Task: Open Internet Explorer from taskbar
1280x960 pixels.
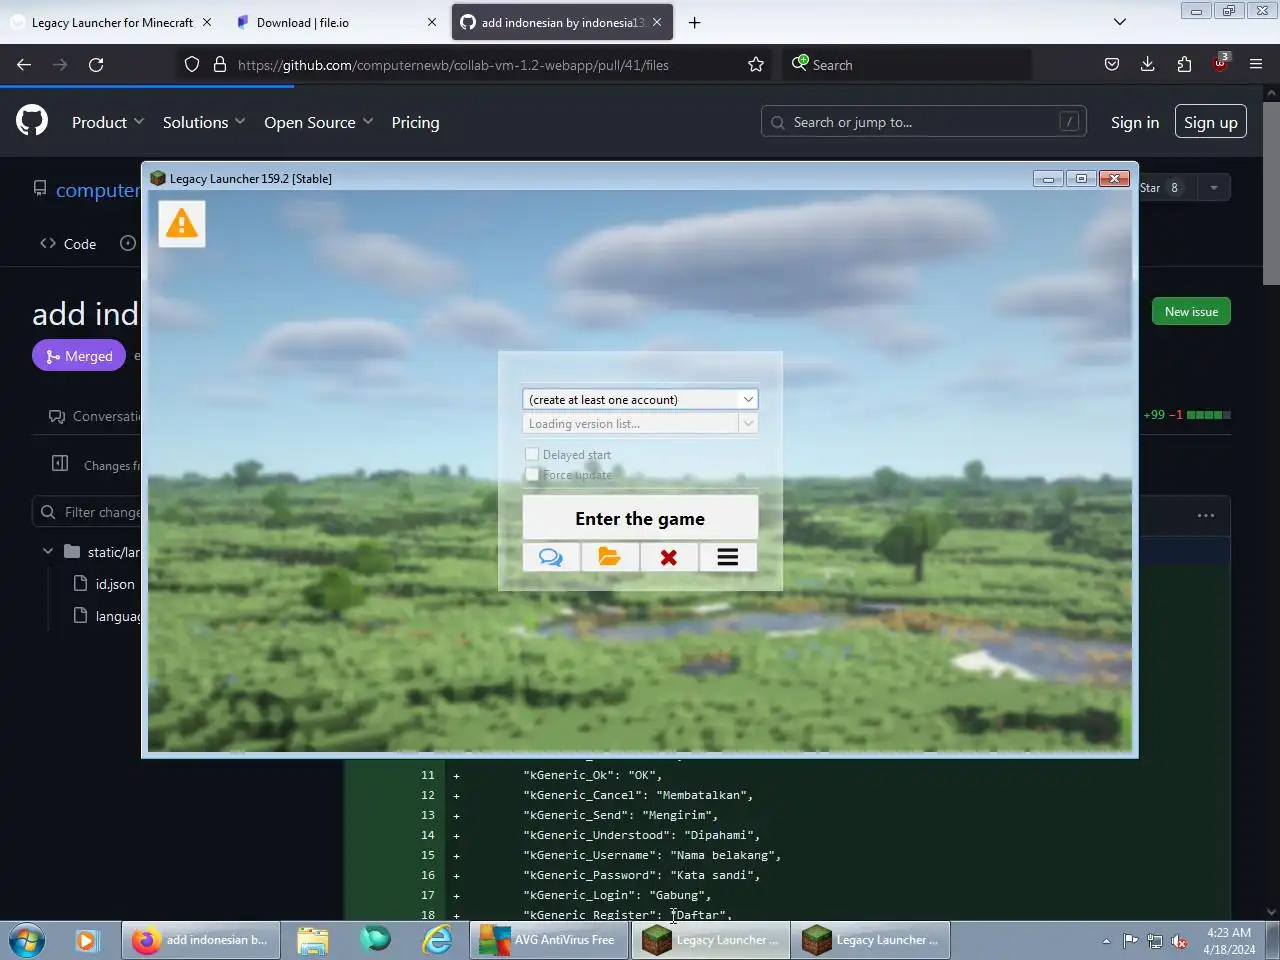Action: 437,940
